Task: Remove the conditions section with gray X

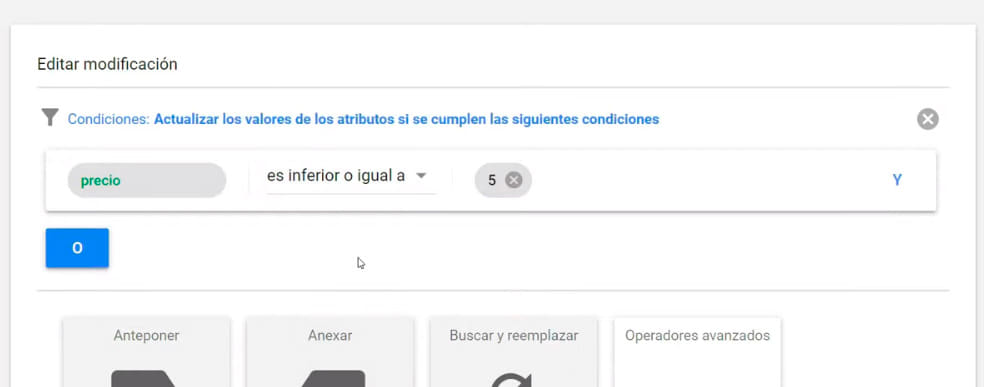Action: pos(928,119)
